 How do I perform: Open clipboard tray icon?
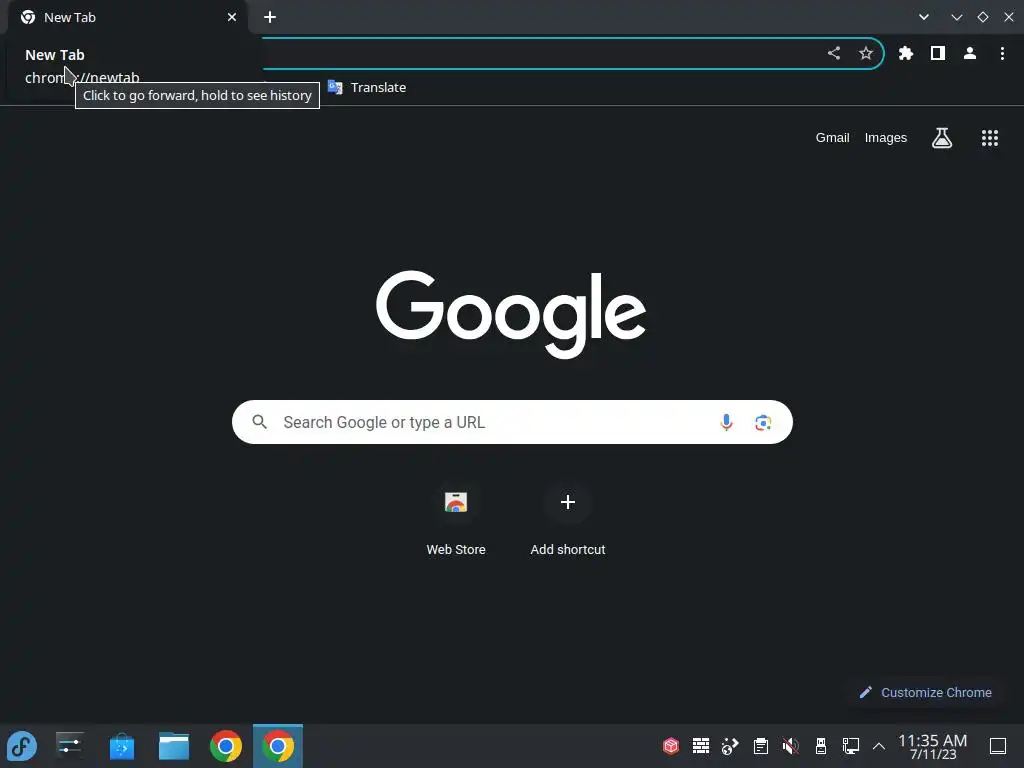[760, 745]
